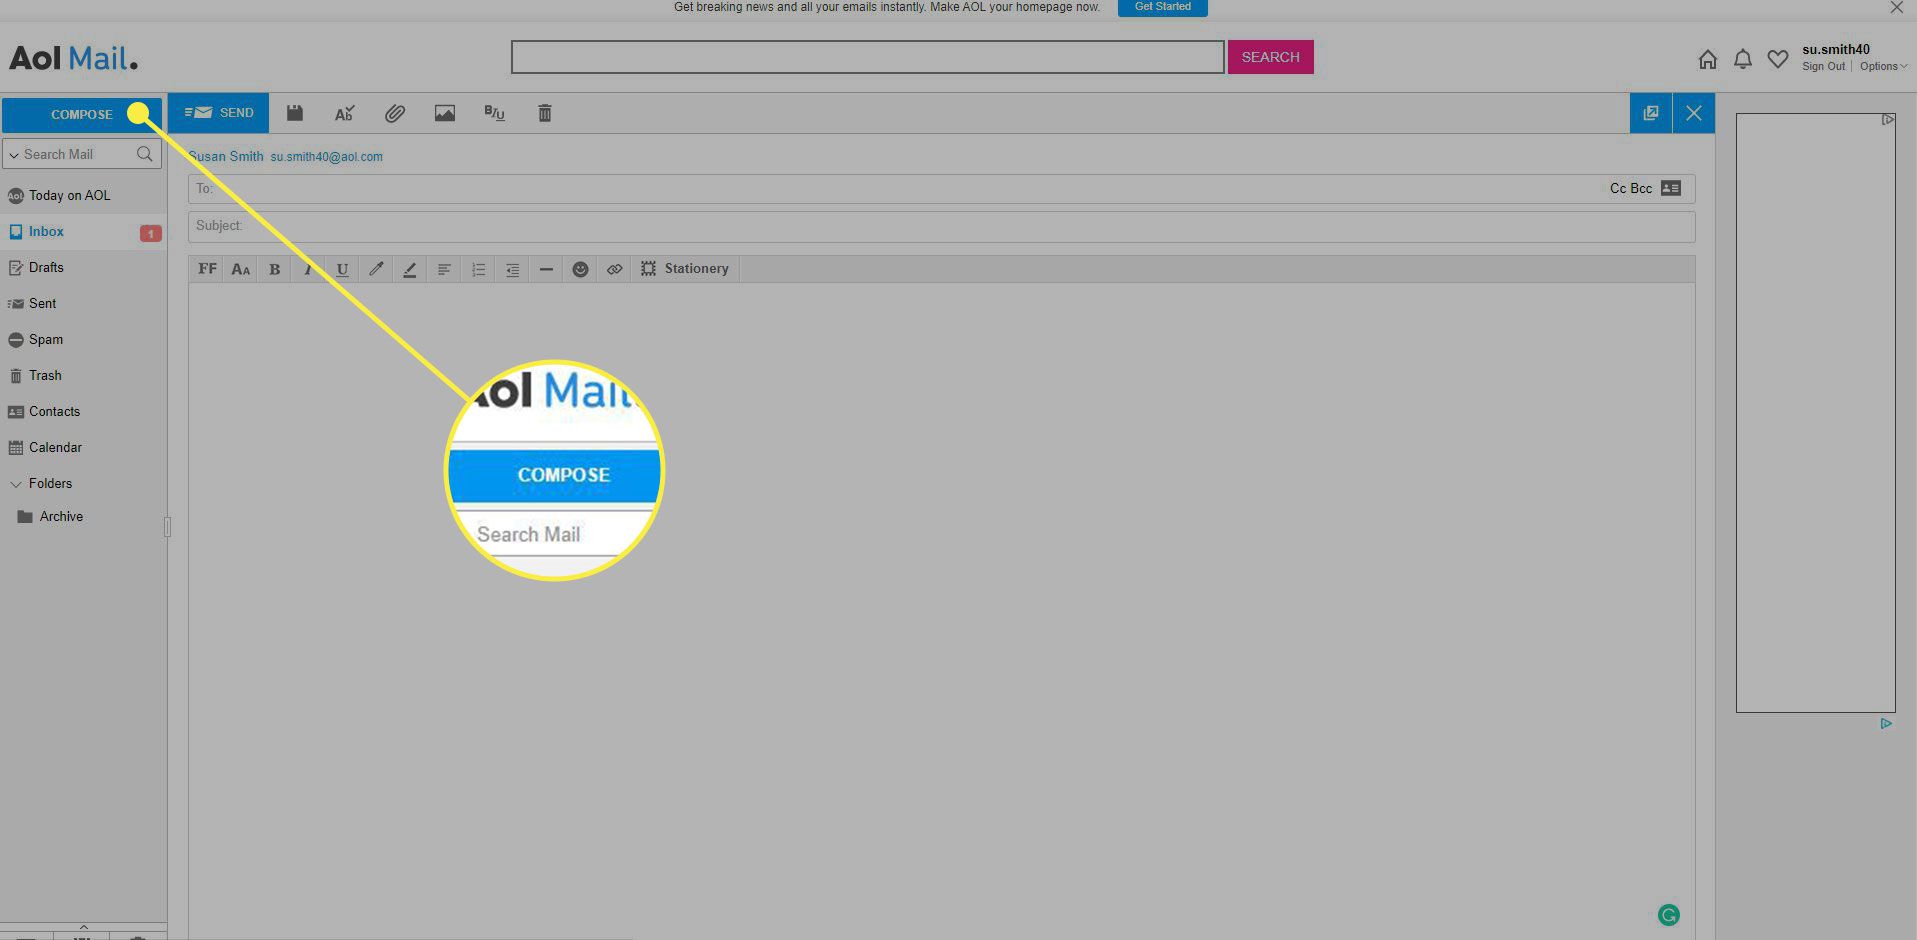Click the AdChoices icon atop the ad
The height and width of the screenshot is (940, 1917).
coord(1888,119)
